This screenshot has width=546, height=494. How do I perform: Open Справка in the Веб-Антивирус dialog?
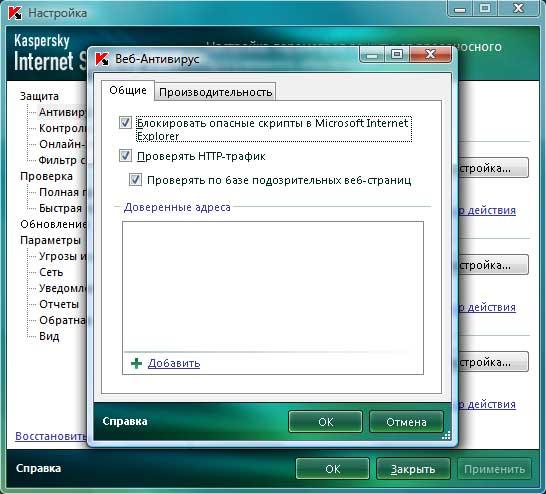(x=125, y=421)
